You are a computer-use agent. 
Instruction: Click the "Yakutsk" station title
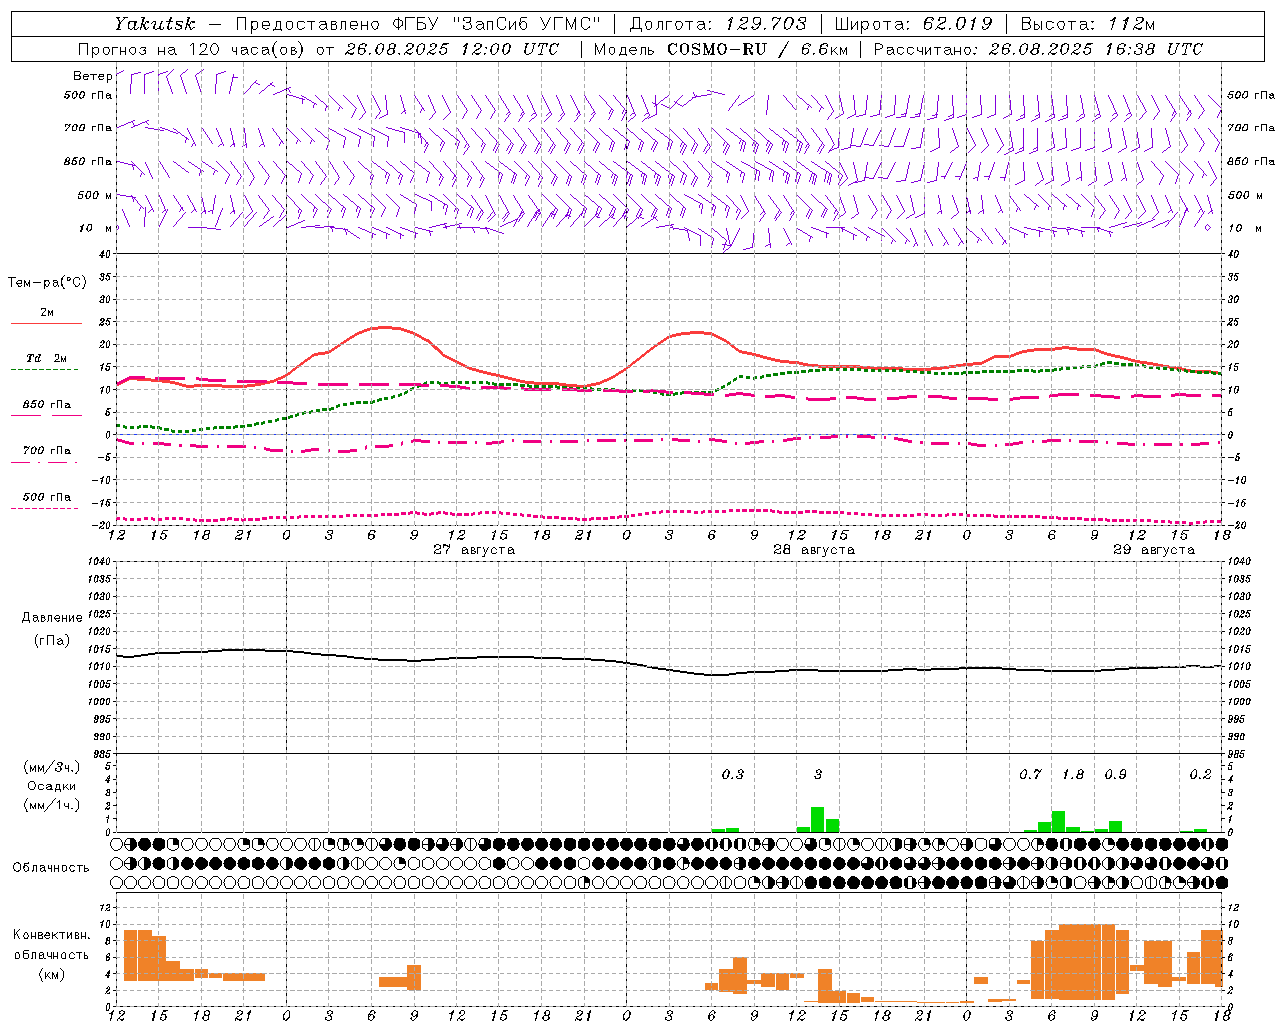(x=155, y=24)
